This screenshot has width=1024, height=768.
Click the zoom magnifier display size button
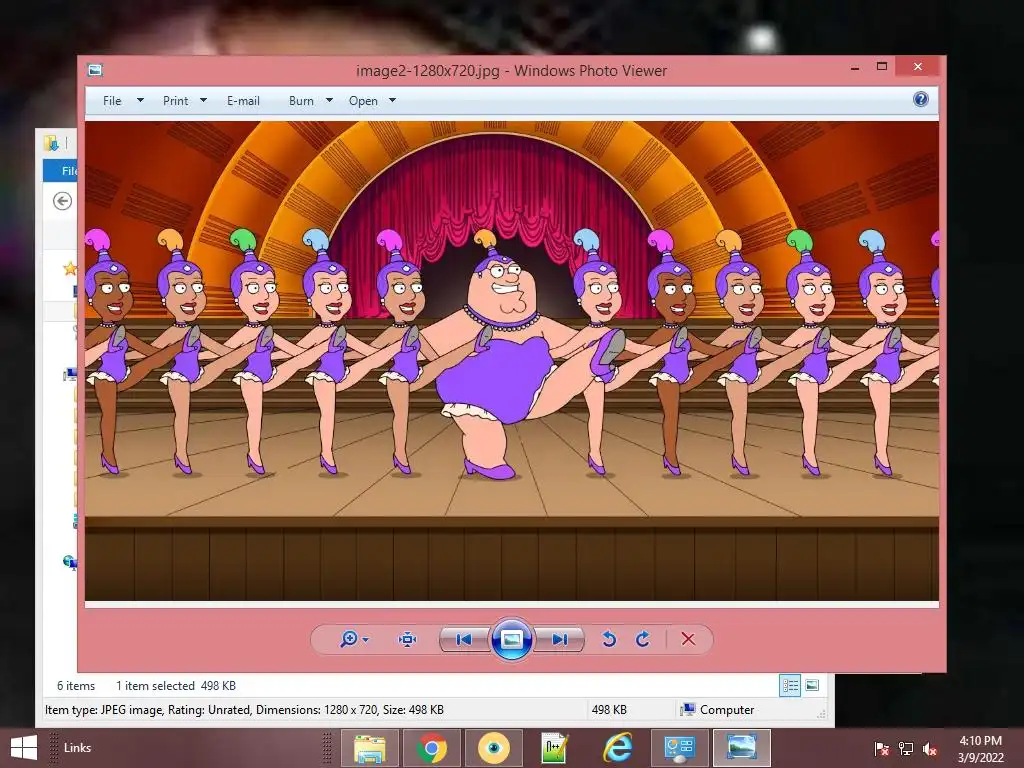click(349, 639)
